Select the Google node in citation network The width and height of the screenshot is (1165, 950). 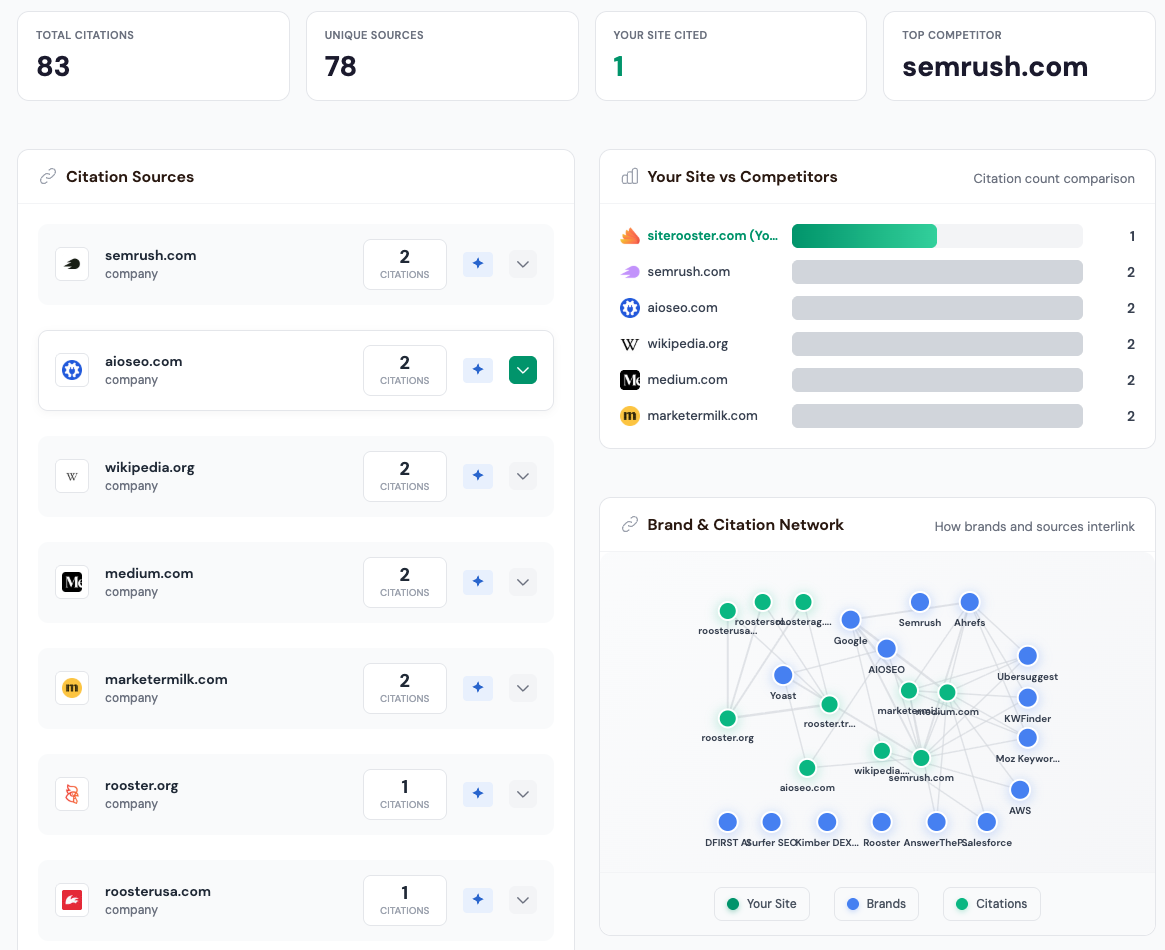tap(851, 620)
